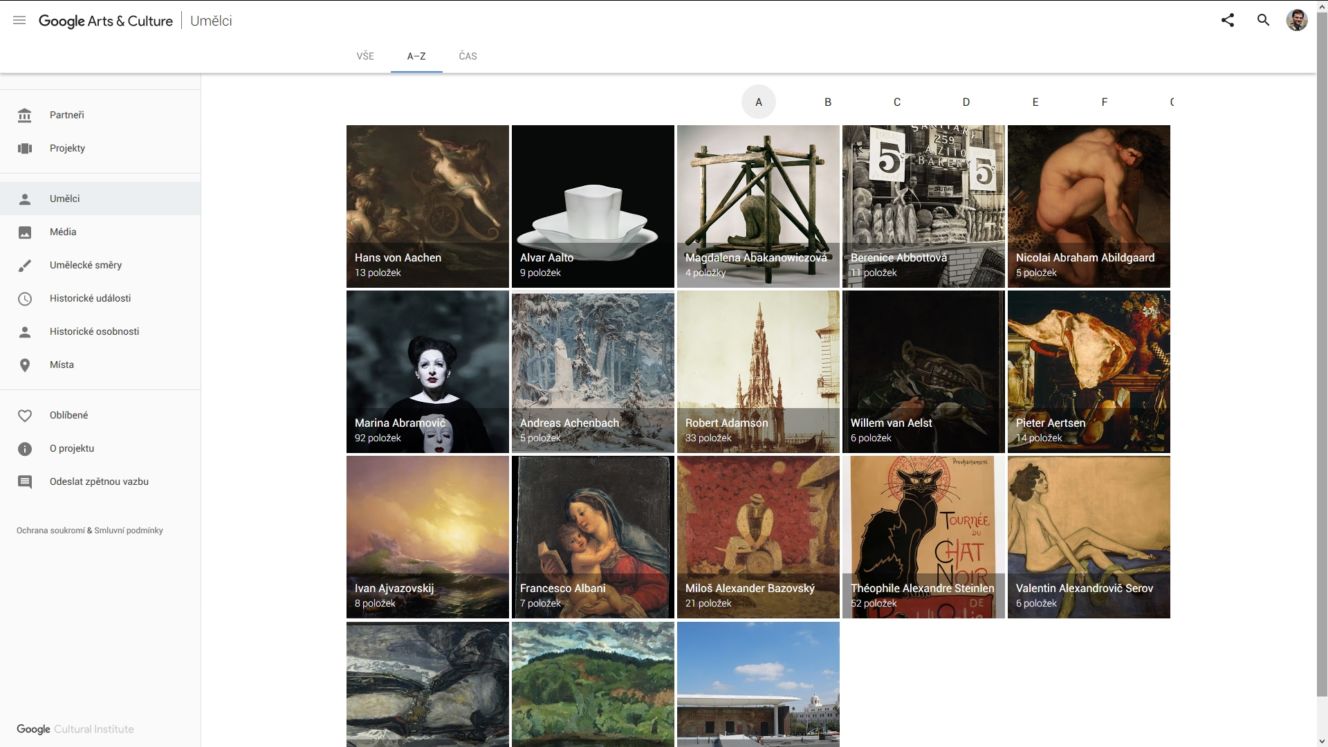Open Robert Adamson artist card
This screenshot has width=1328, height=747.
758,372
